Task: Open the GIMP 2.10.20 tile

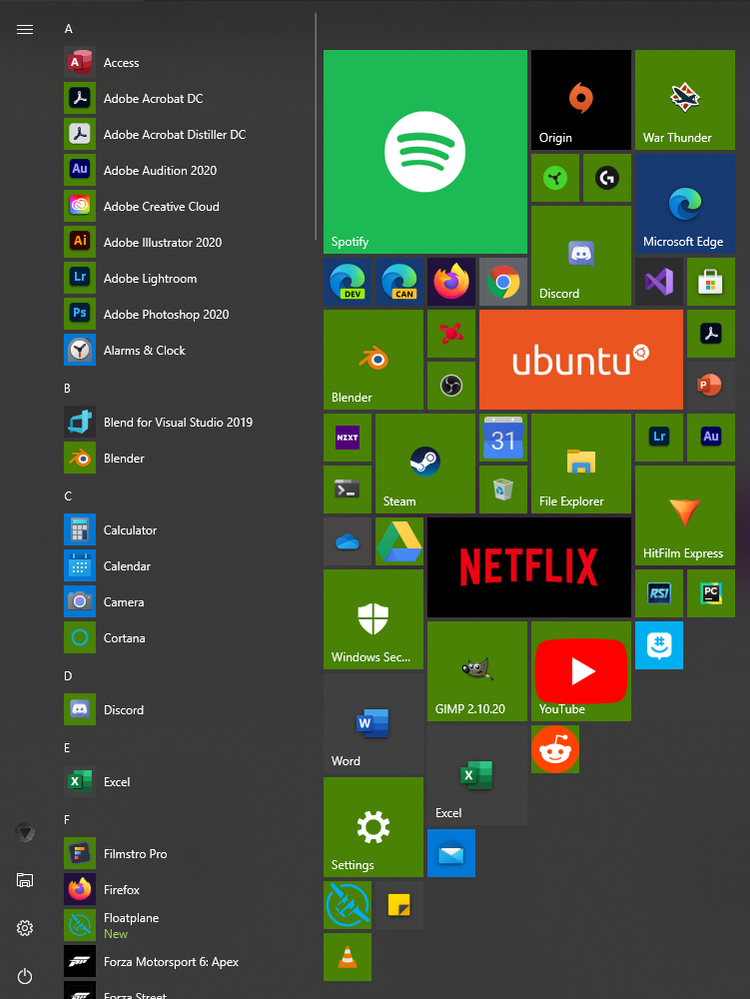Action: click(477, 671)
